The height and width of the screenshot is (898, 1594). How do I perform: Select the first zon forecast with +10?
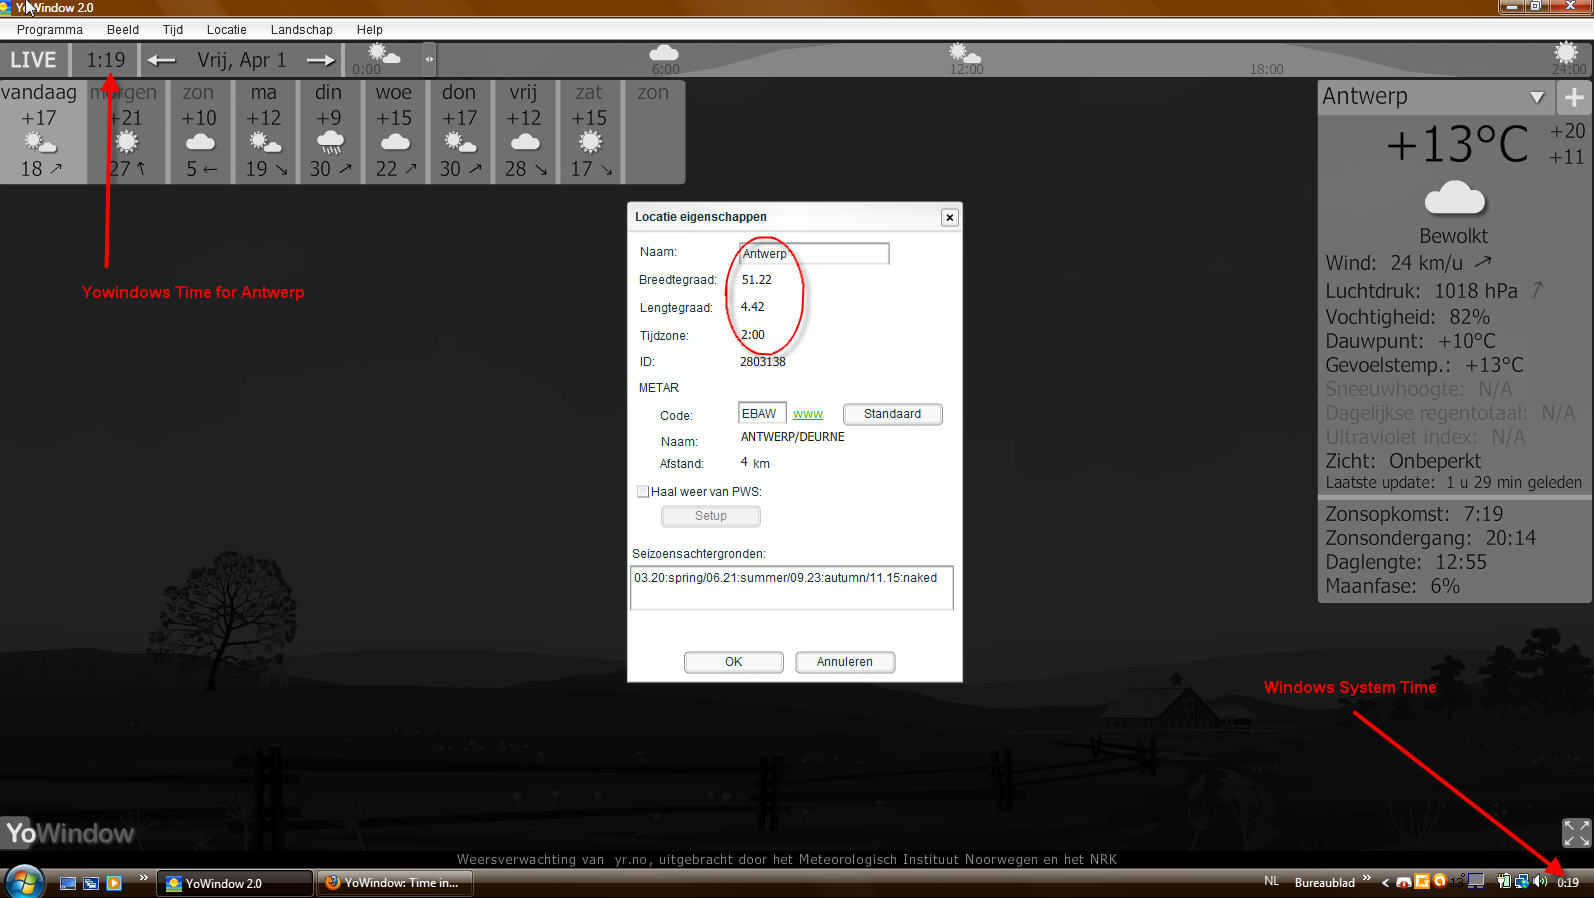199,131
